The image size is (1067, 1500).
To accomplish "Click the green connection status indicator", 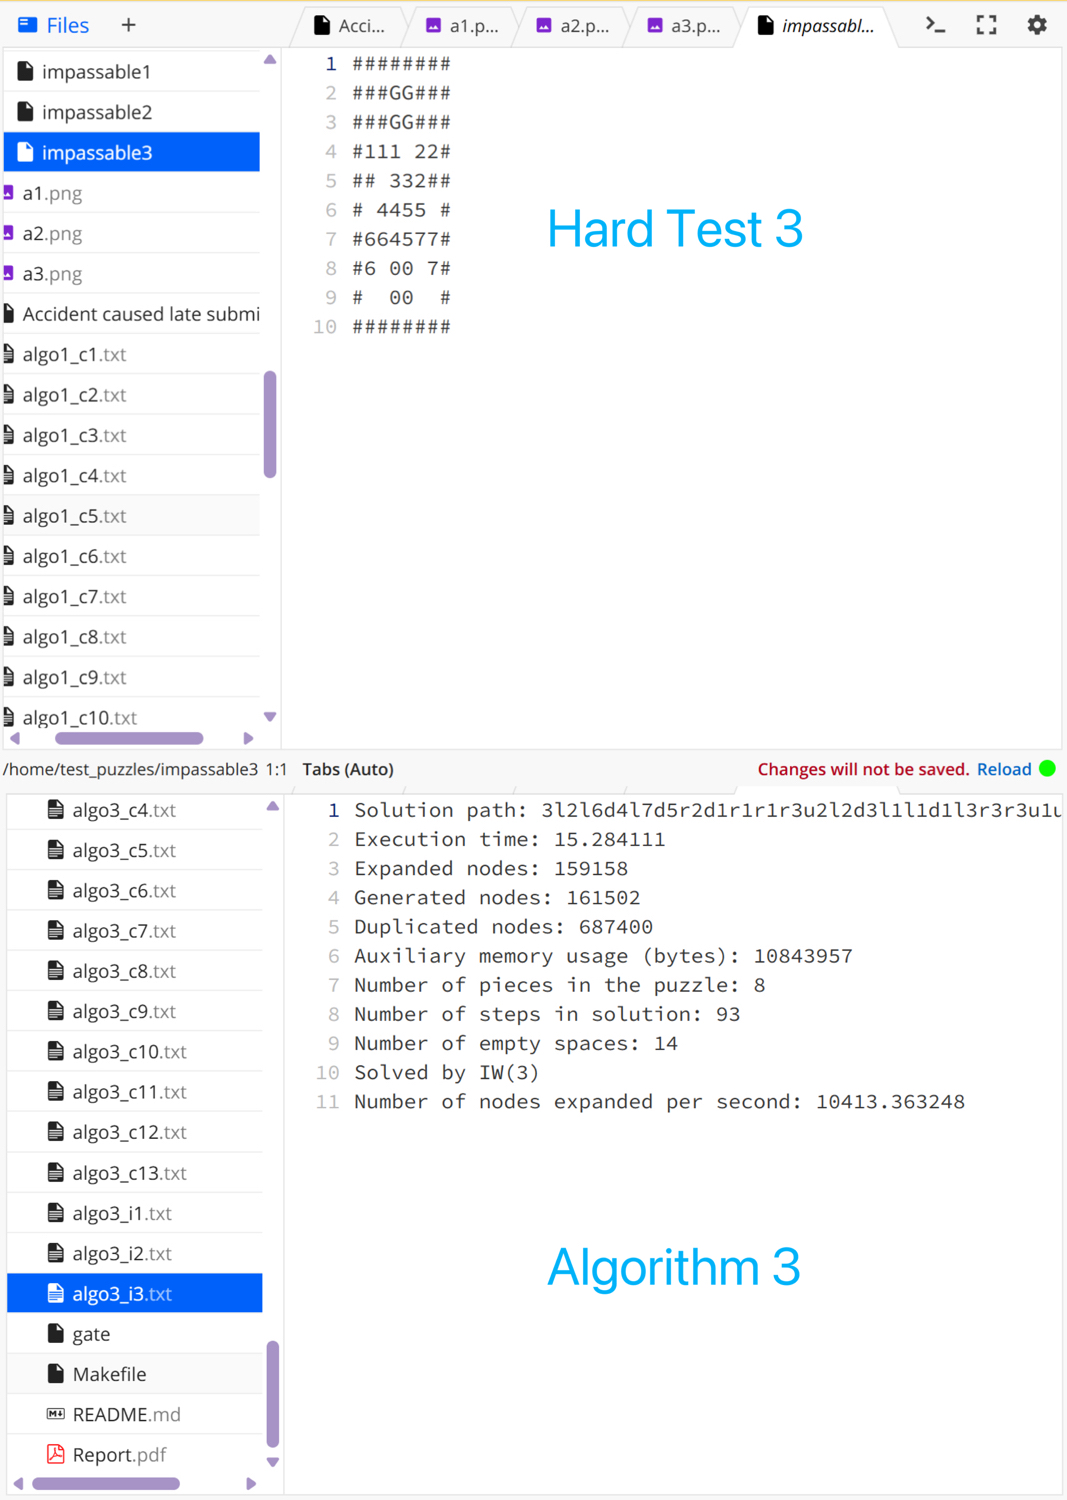I will [1047, 769].
